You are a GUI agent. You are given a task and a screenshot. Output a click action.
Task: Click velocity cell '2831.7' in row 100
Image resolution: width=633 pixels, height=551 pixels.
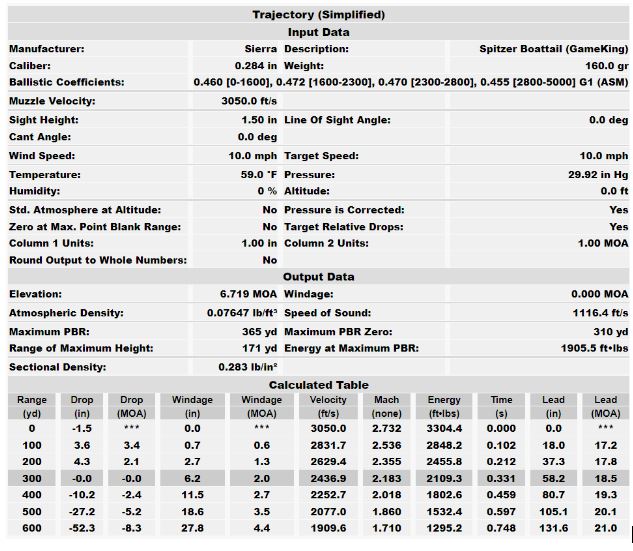click(x=328, y=446)
